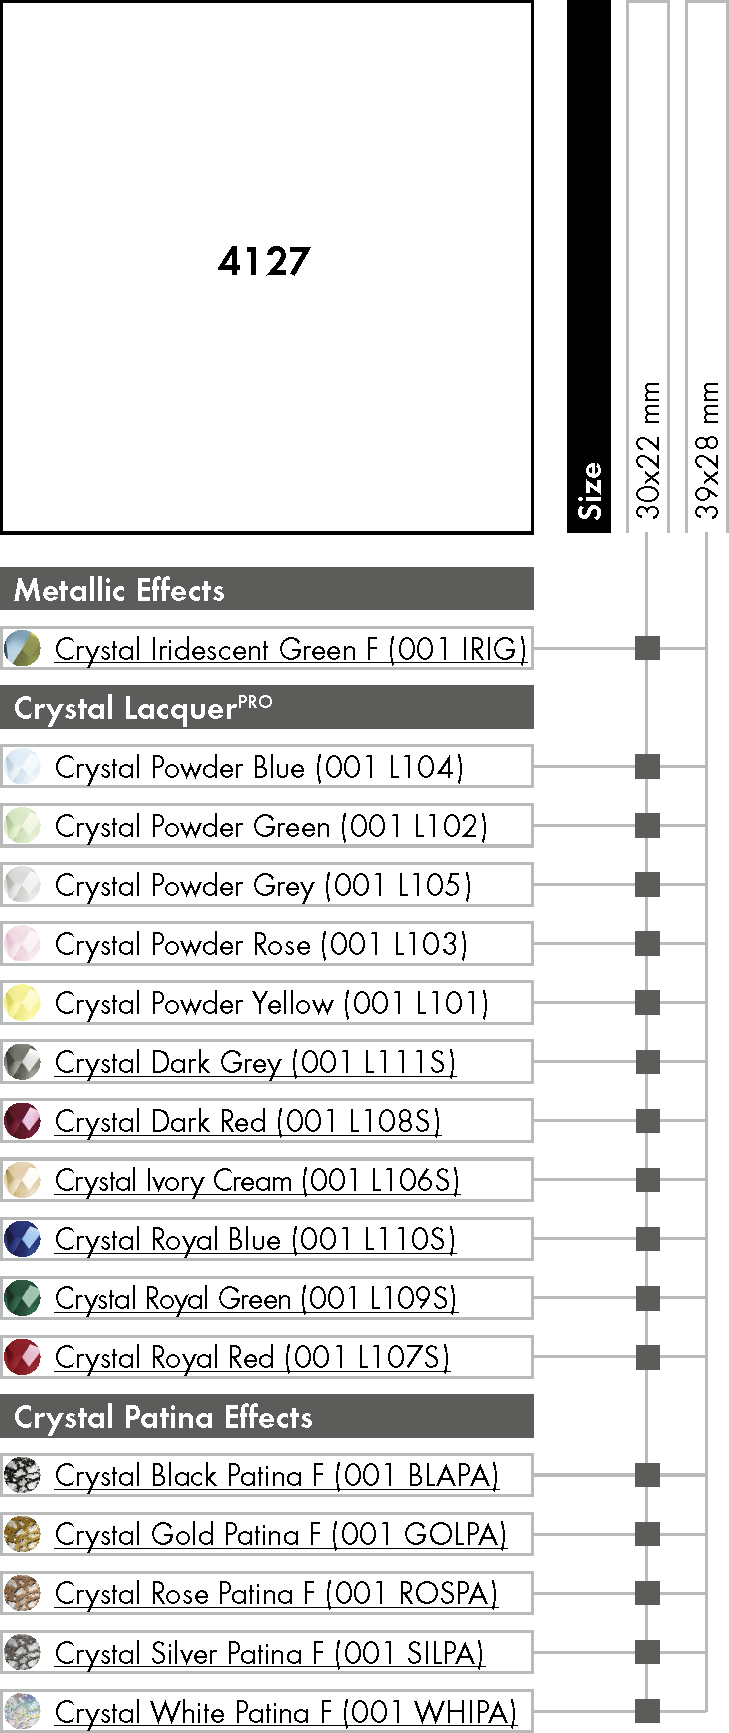The height and width of the screenshot is (1733, 729).
Task: Open the Crystal Royal Red (001 L107S) link
Action: pyautogui.click(x=252, y=1357)
